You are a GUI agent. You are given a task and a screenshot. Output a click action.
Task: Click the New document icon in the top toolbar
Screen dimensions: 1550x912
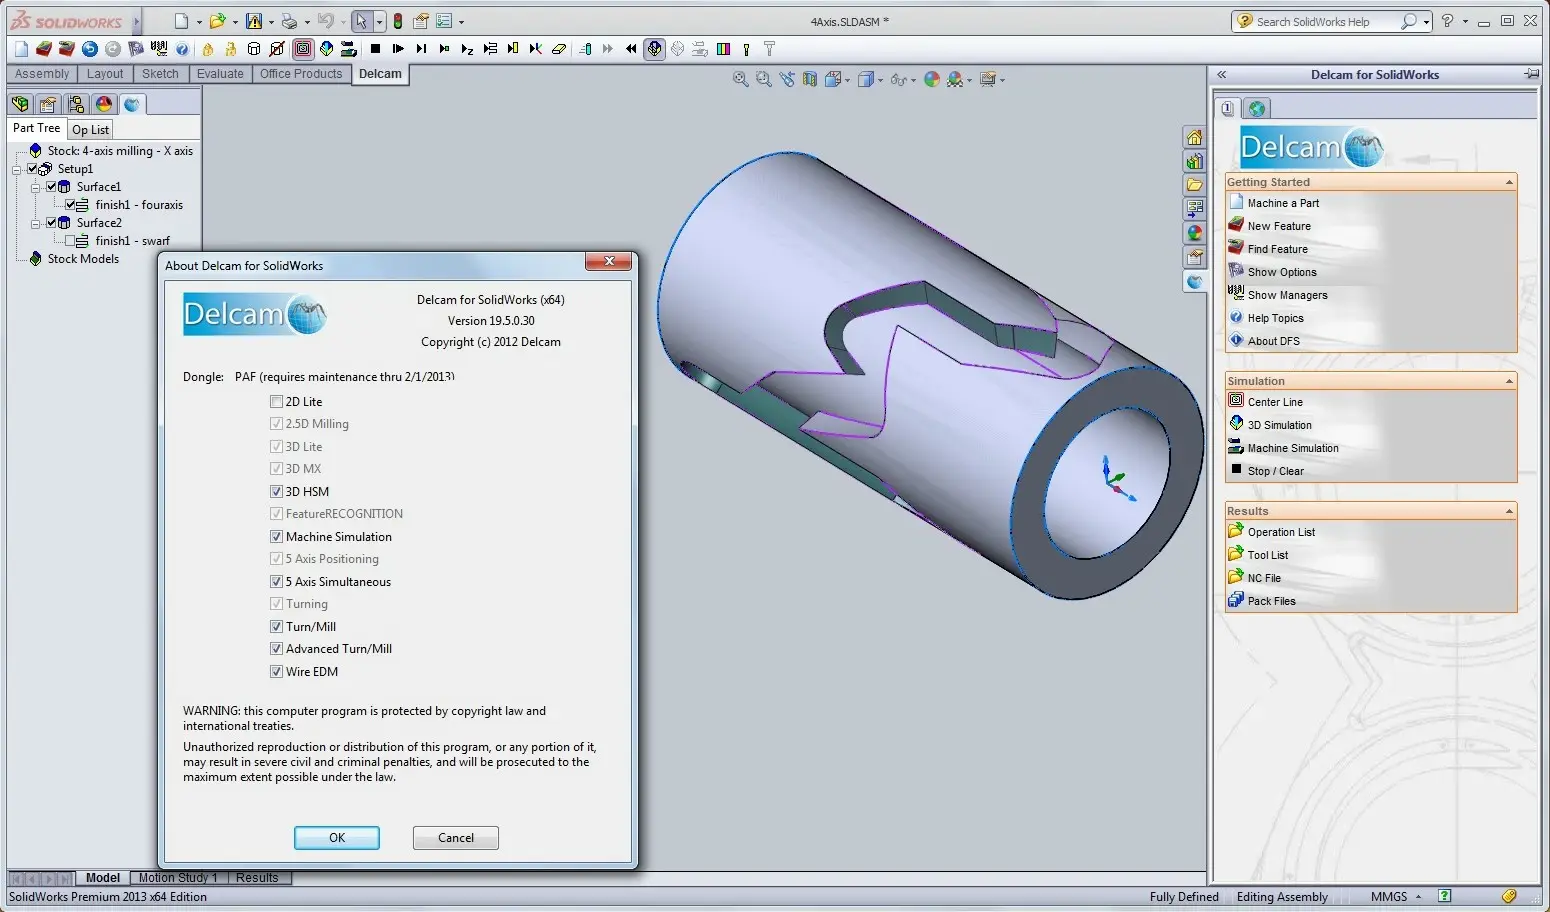click(x=181, y=21)
